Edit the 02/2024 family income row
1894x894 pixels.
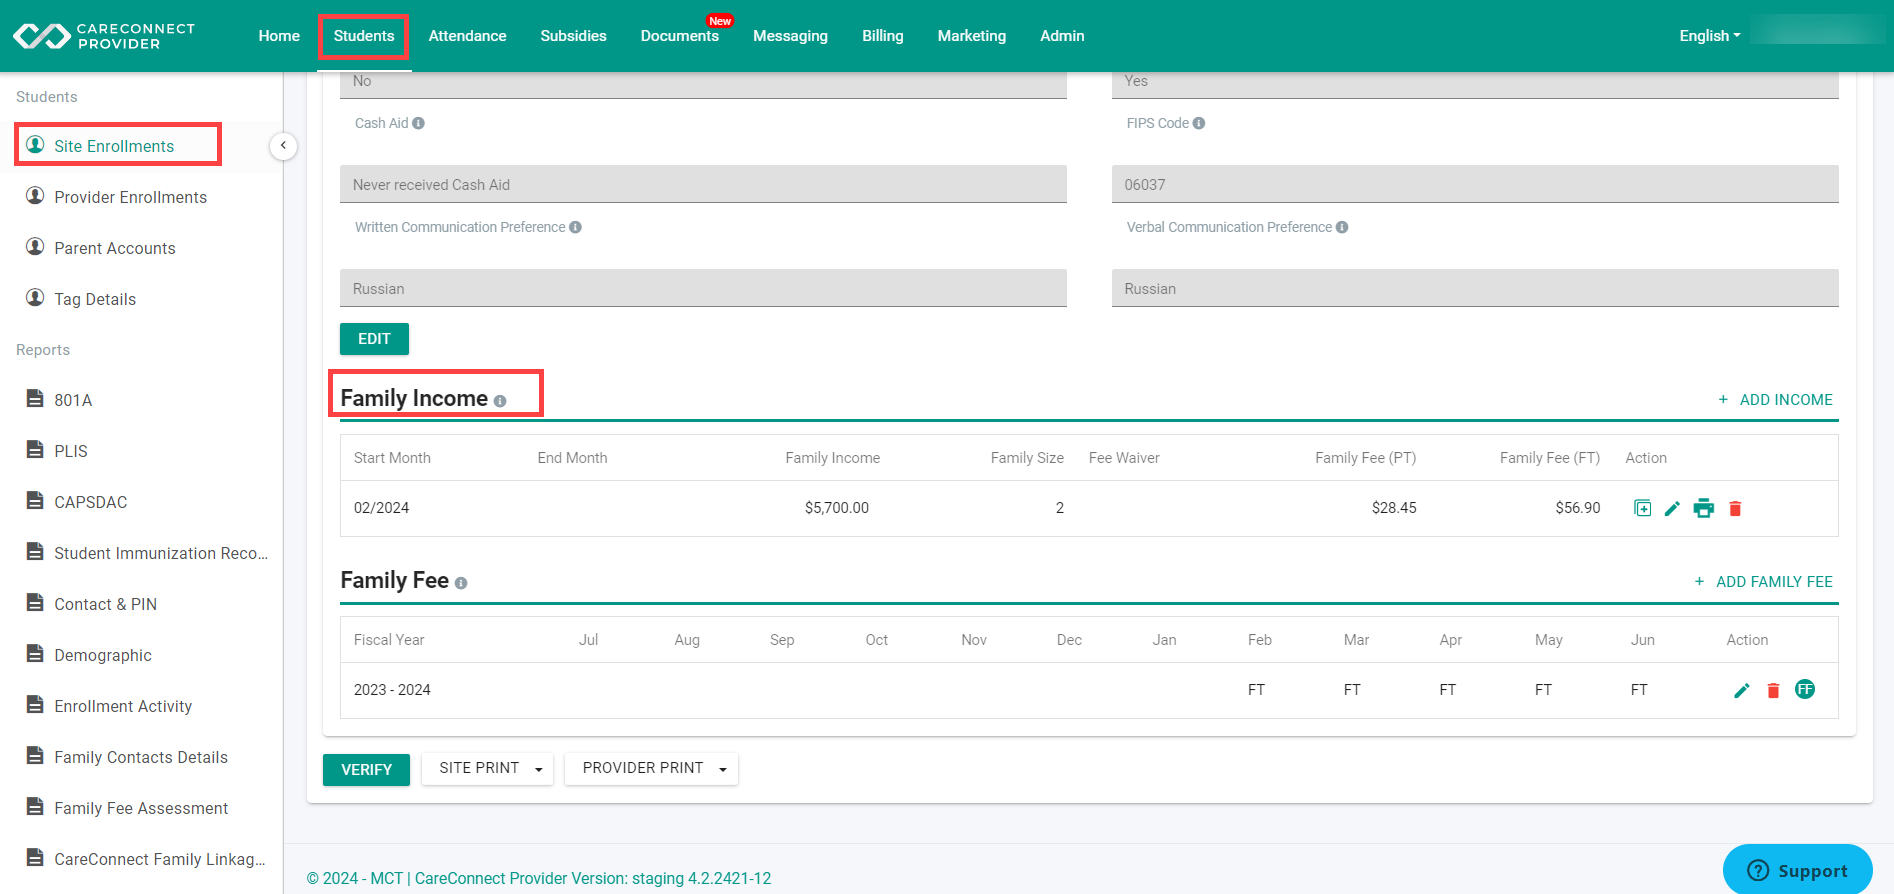pos(1672,509)
